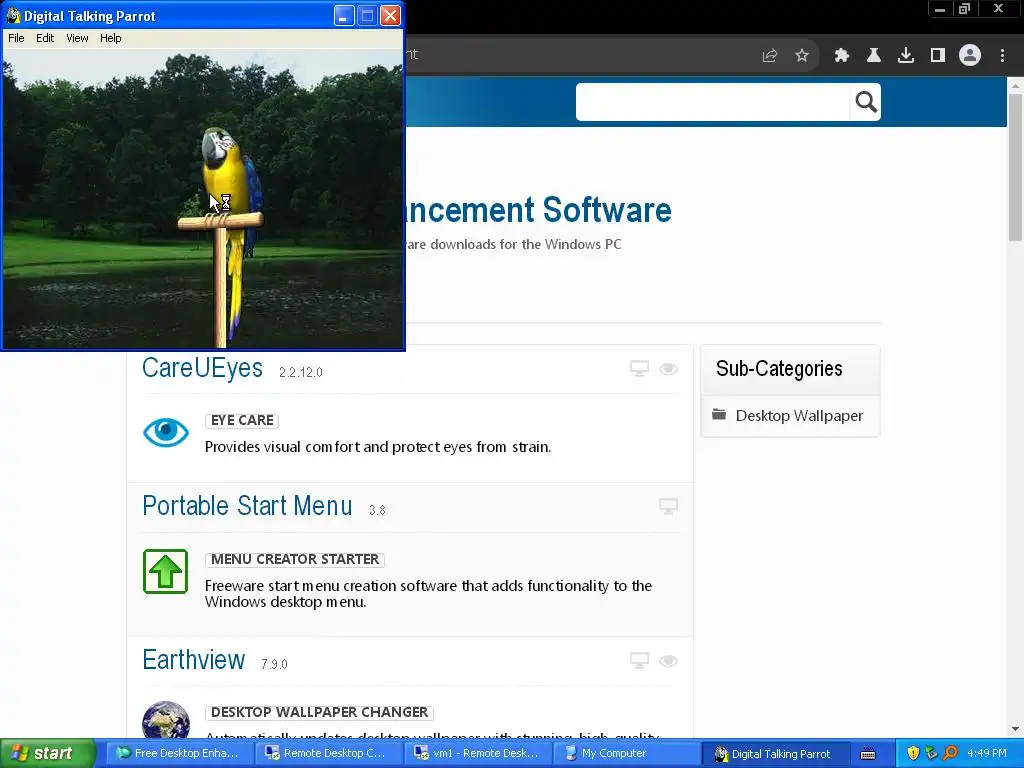Image resolution: width=1024 pixels, height=768 pixels.
Task: Click the green up-arrow Portable Start Menu icon
Action: (165, 571)
